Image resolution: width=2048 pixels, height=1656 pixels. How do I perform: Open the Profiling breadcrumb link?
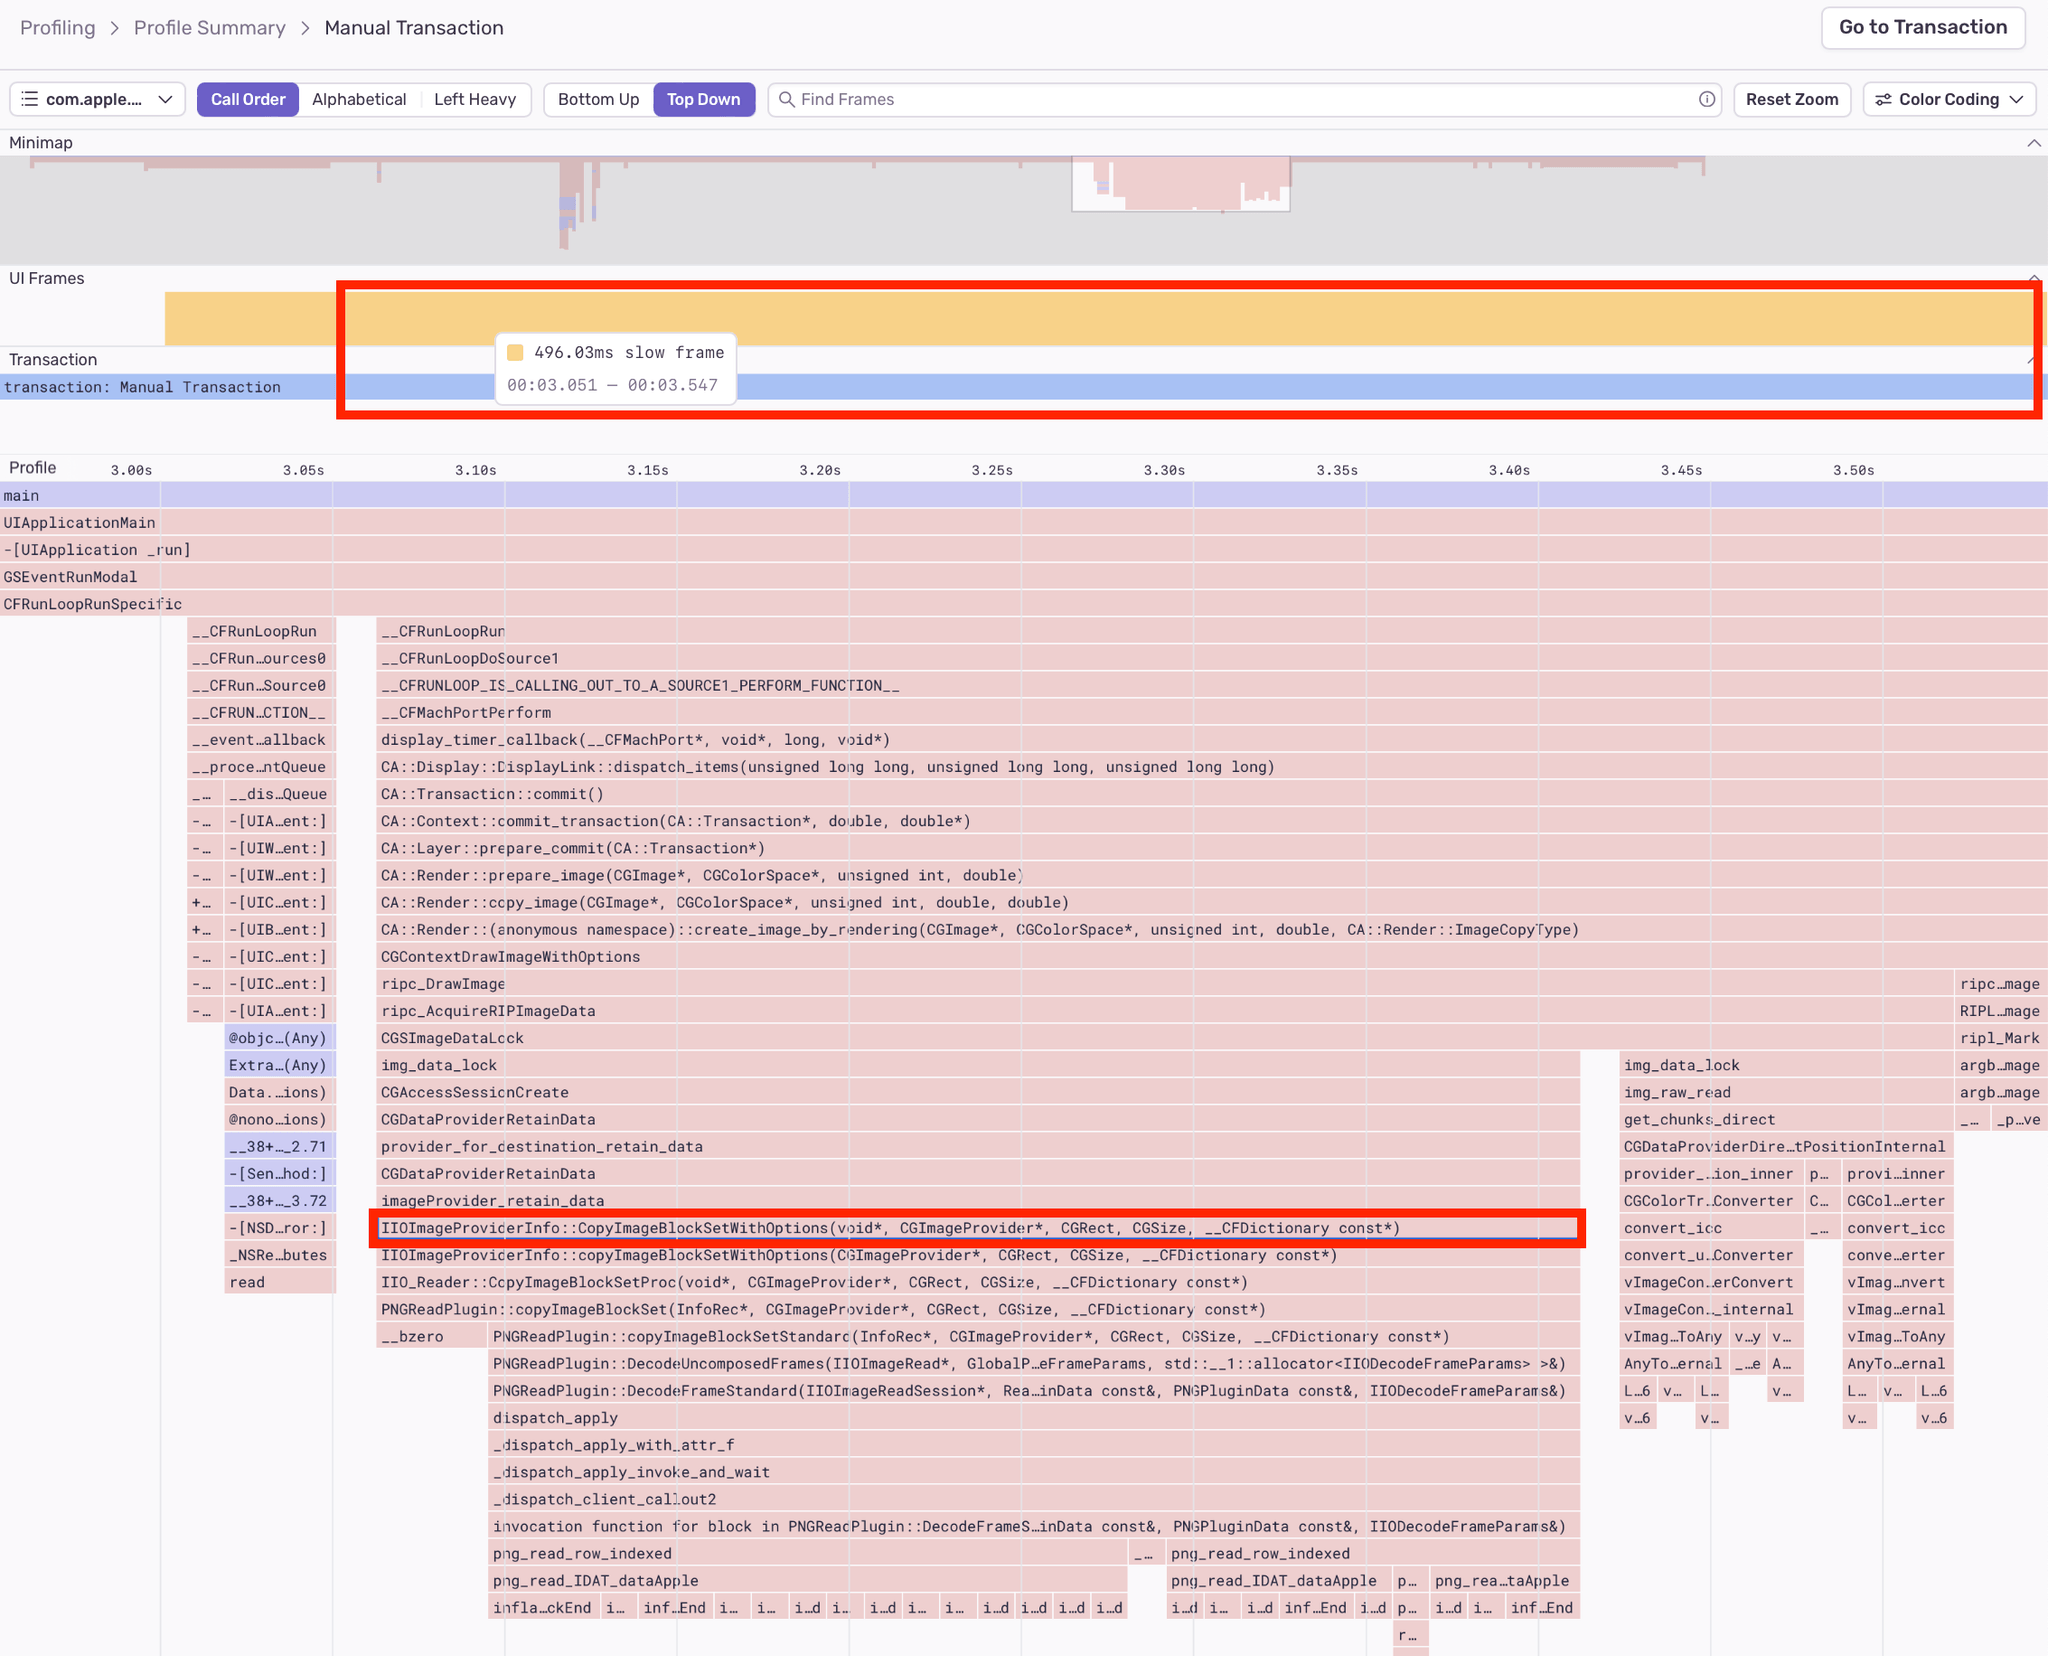(x=57, y=27)
